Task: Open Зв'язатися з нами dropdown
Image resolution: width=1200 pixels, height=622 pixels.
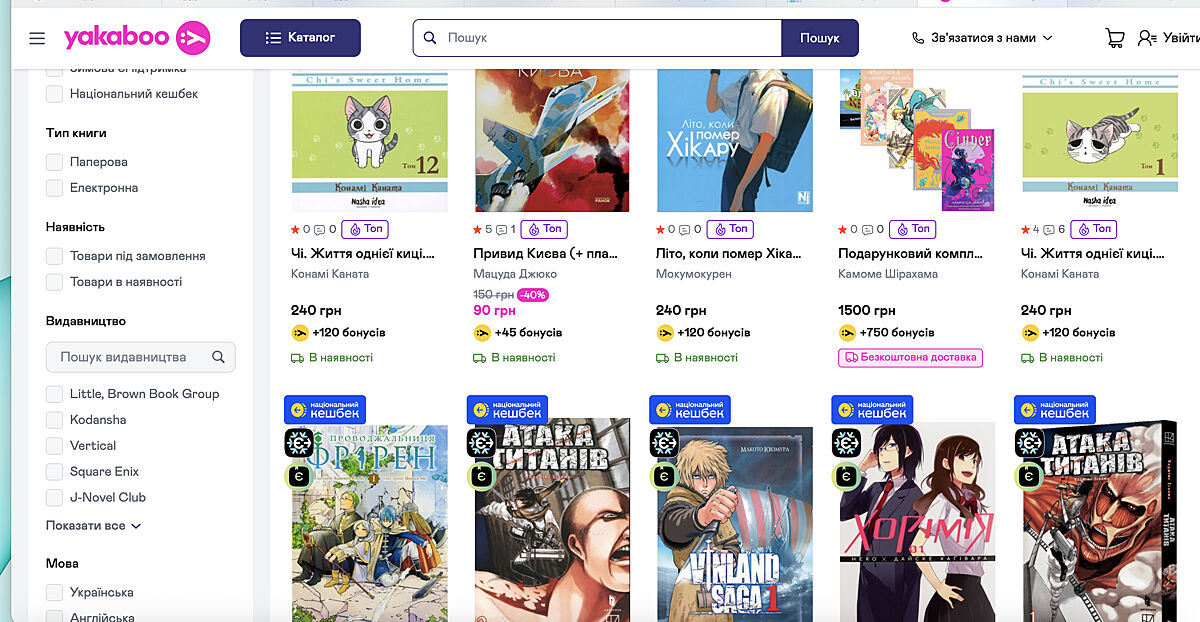Action: (982, 38)
